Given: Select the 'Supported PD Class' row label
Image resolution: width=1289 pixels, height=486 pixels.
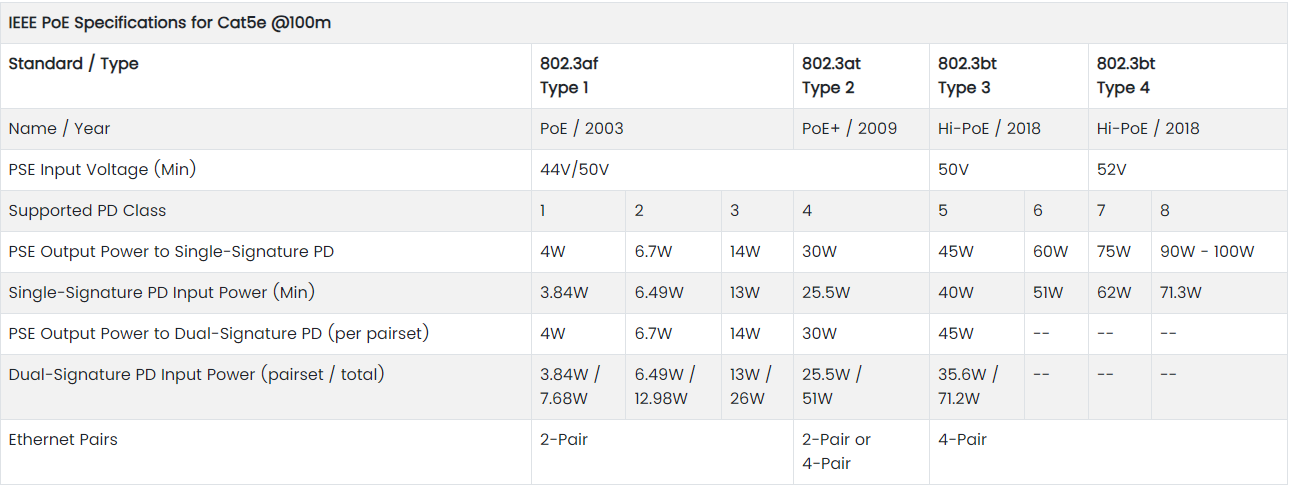Looking at the screenshot, I should tap(88, 211).
